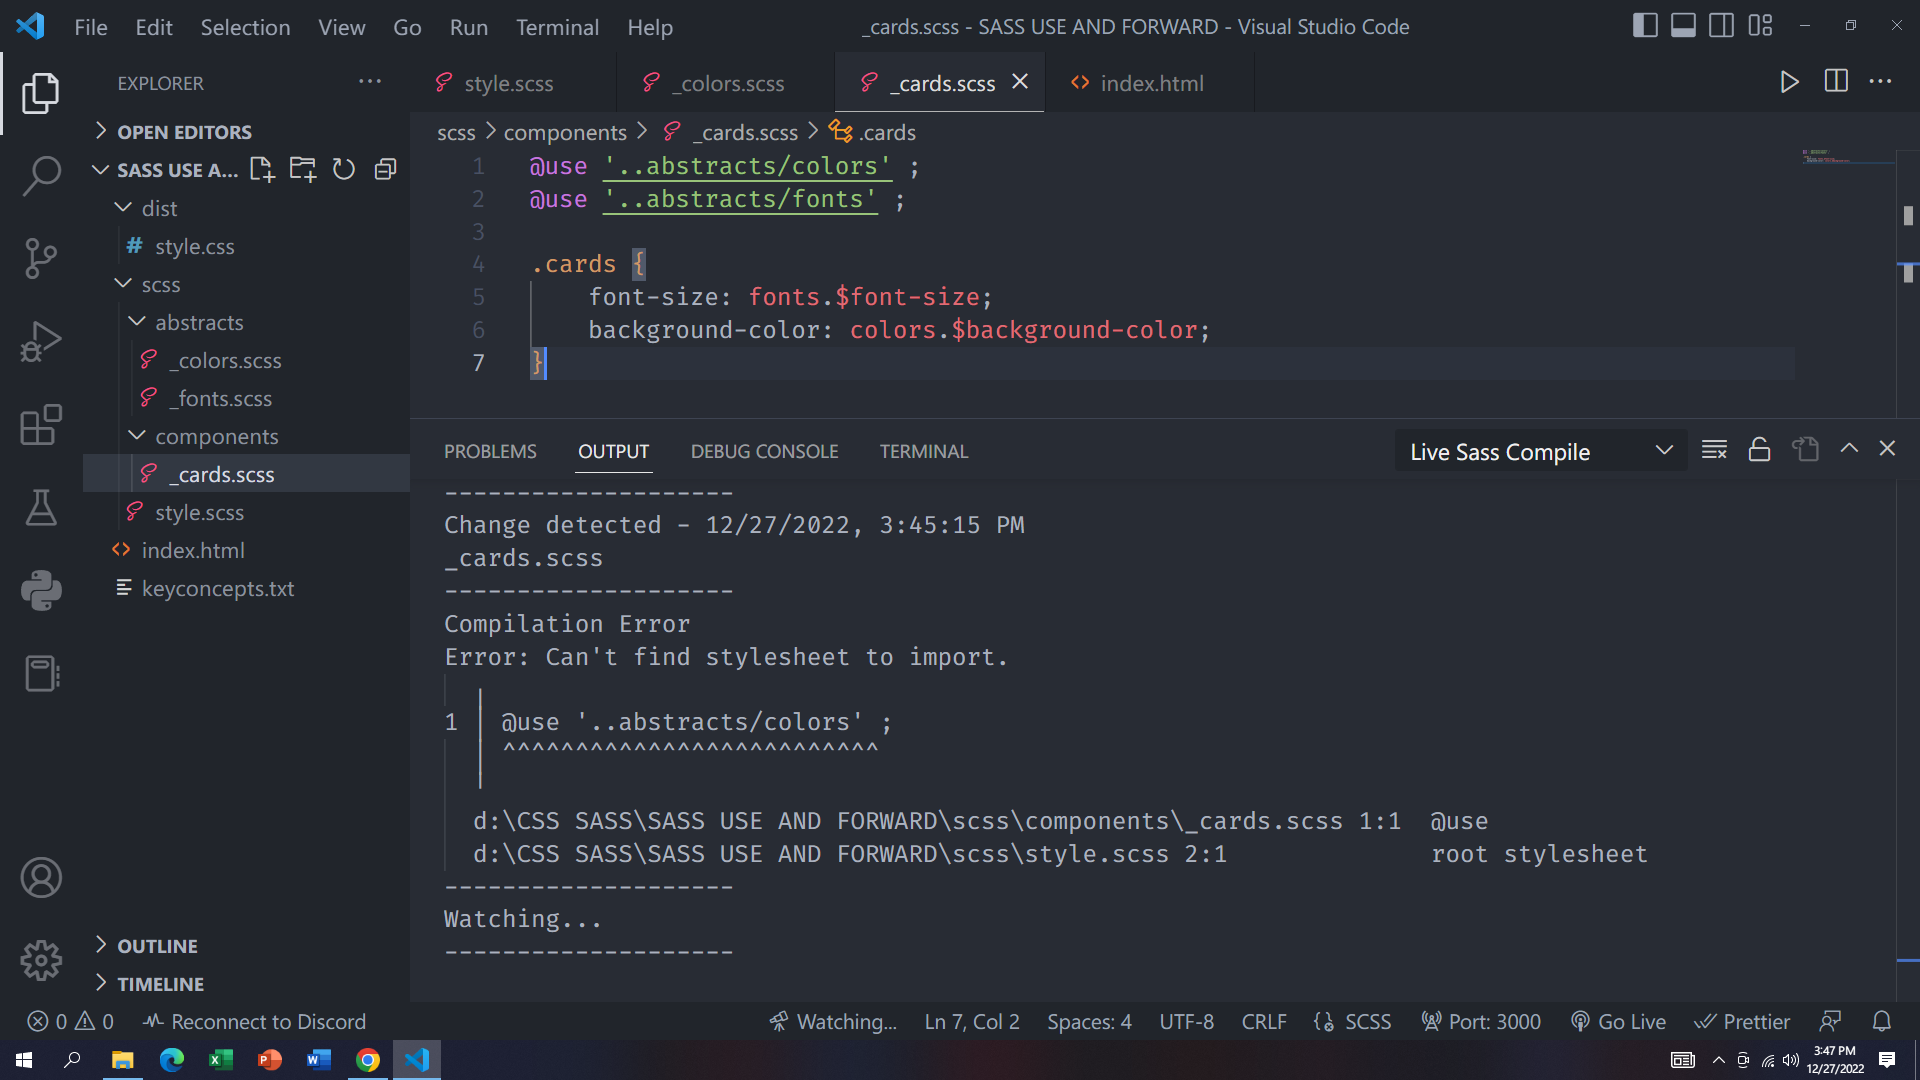Collapse SASS USE A... workspace folder
The width and height of the screenshot is (1920, 1080).
(x=165, y=170)
